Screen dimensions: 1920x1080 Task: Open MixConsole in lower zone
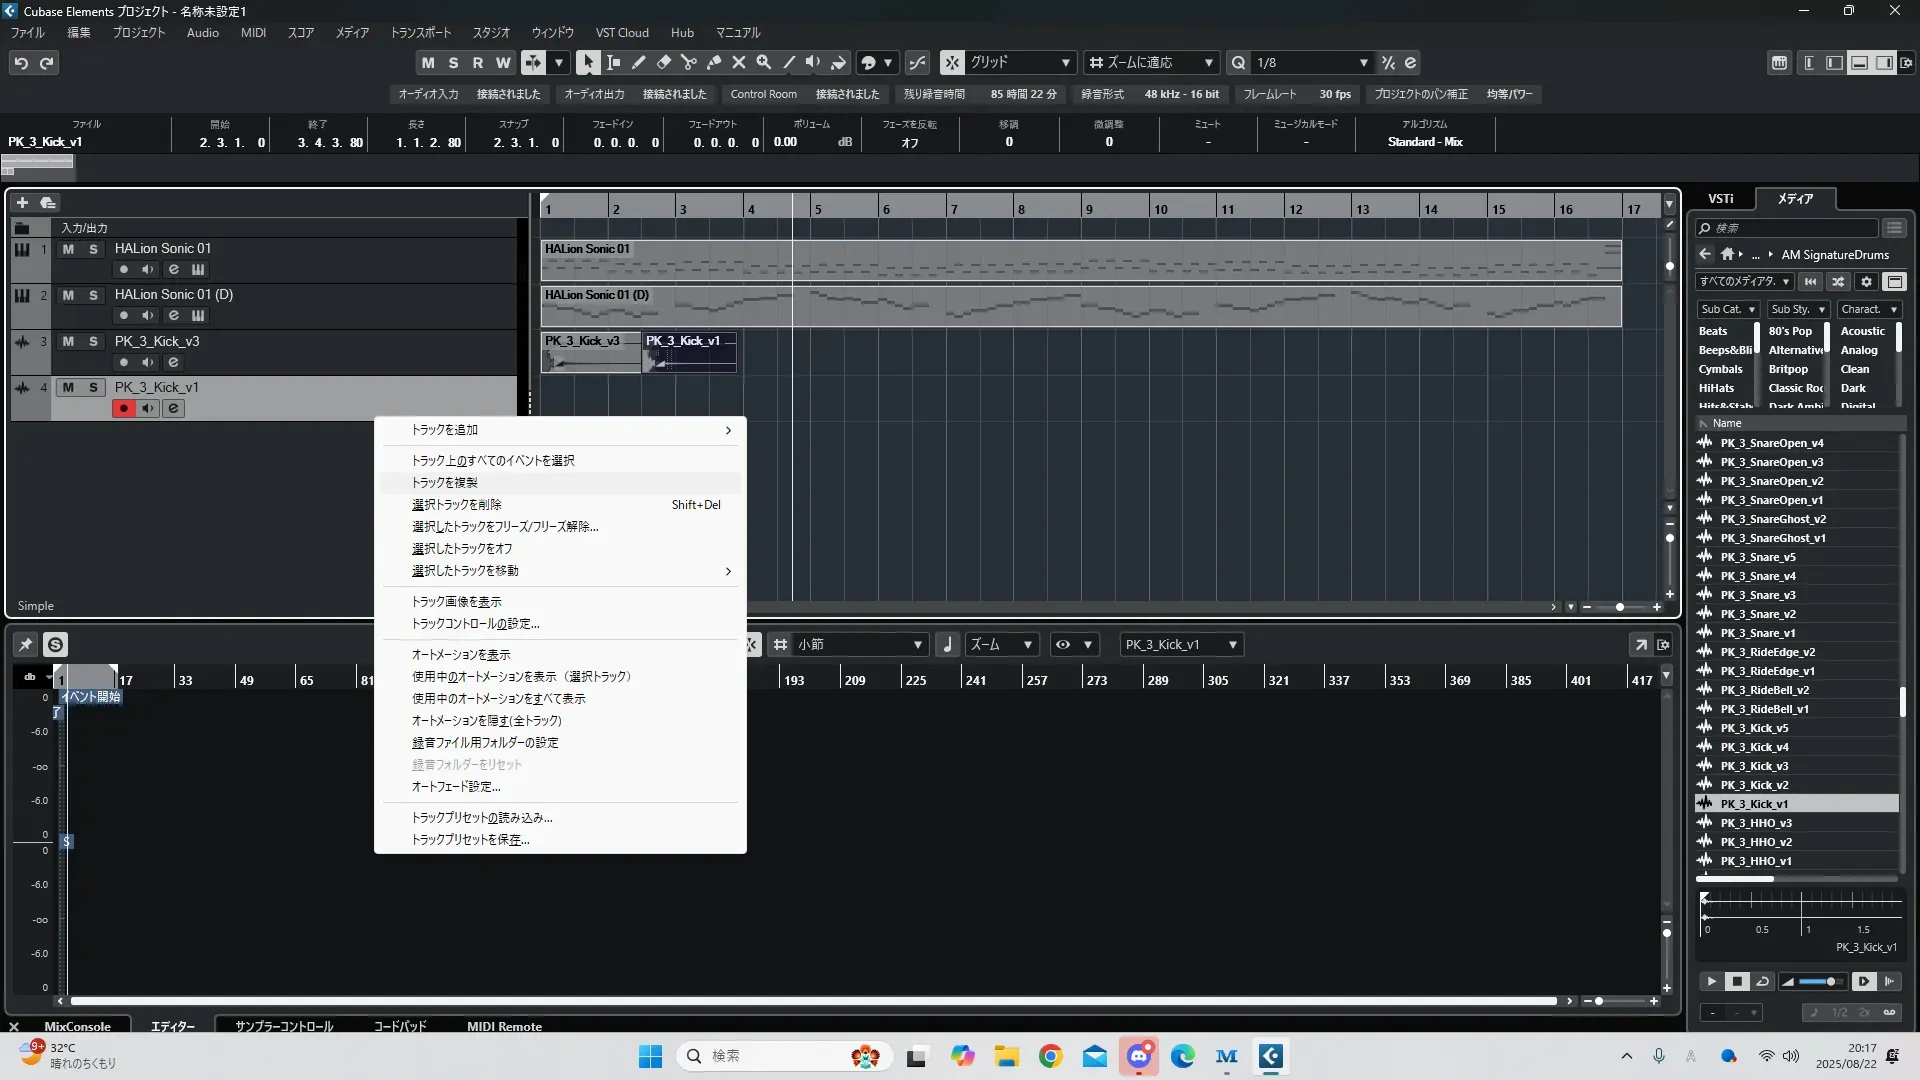coord(77,1026)
